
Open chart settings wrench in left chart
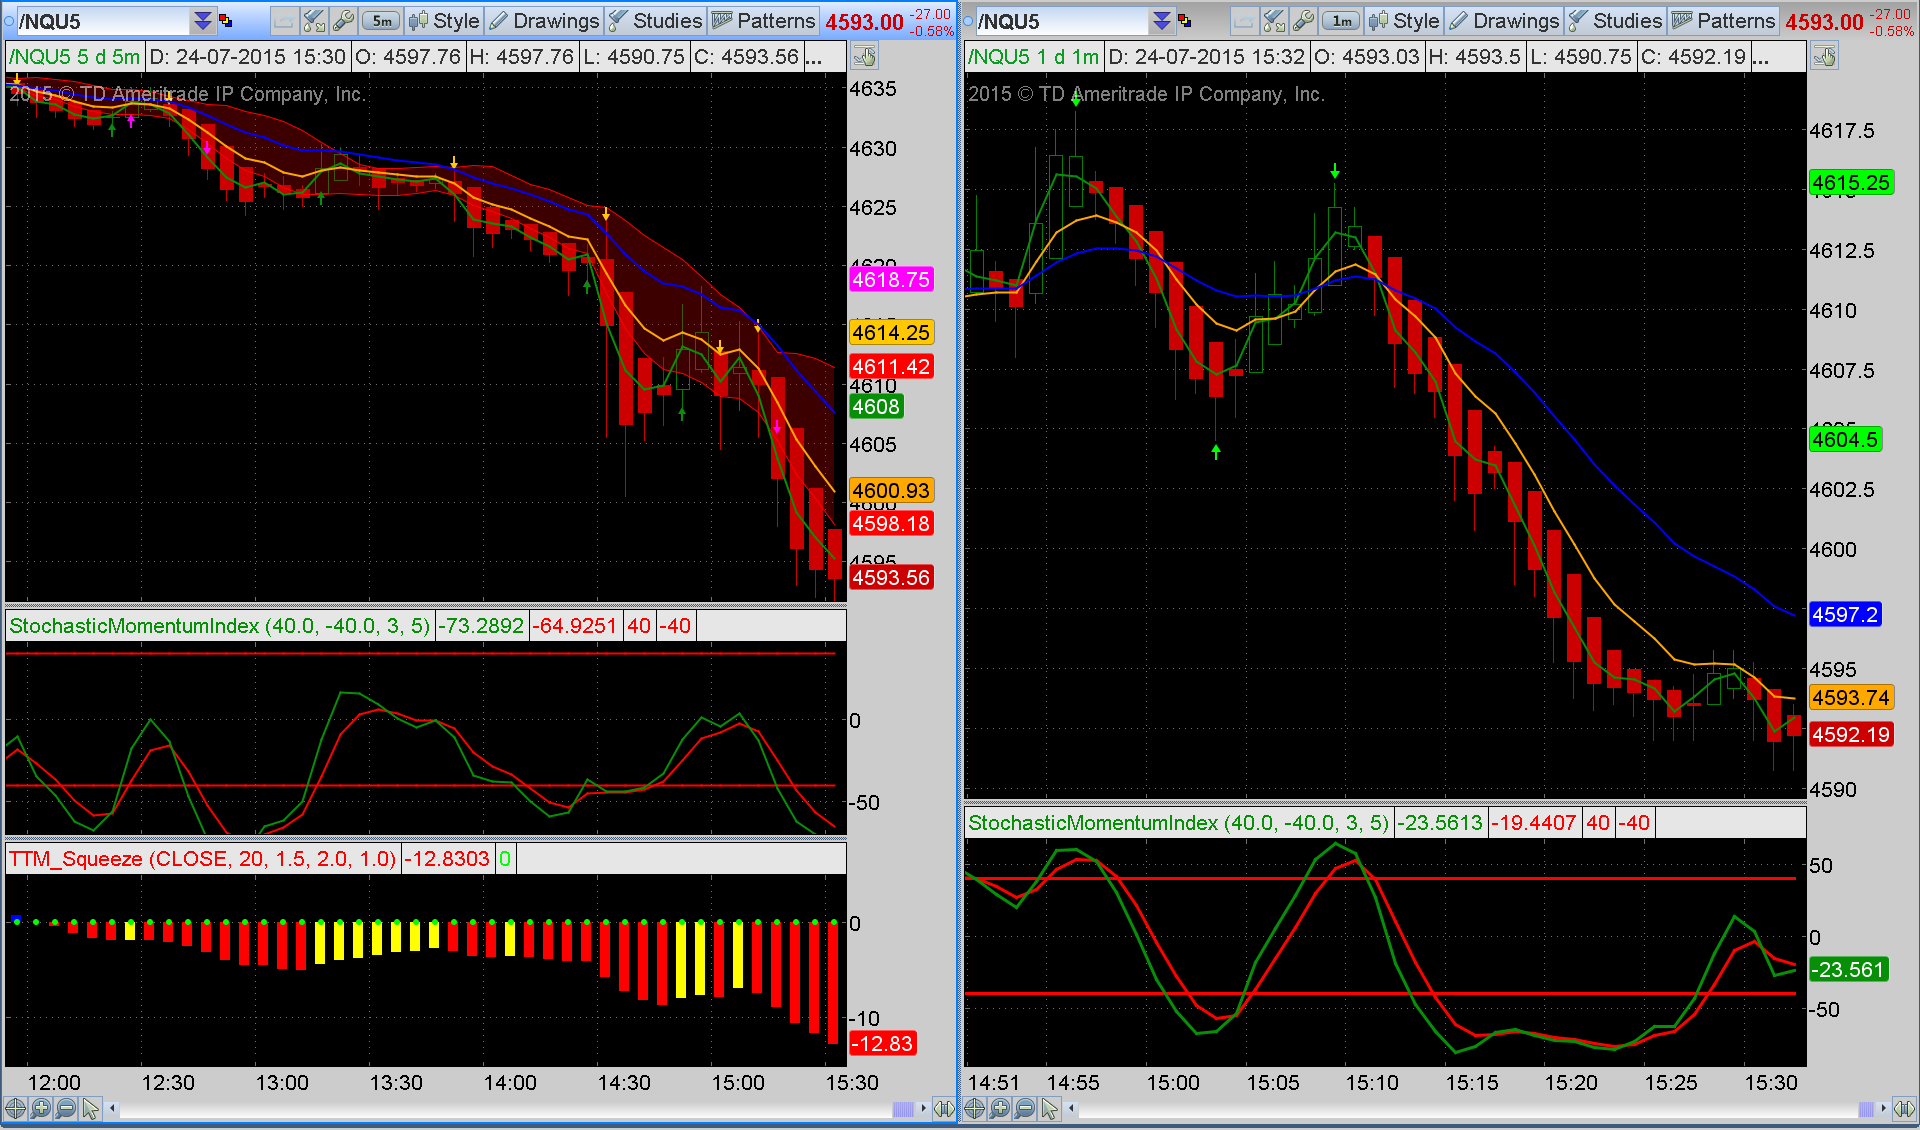click(344, 21)
